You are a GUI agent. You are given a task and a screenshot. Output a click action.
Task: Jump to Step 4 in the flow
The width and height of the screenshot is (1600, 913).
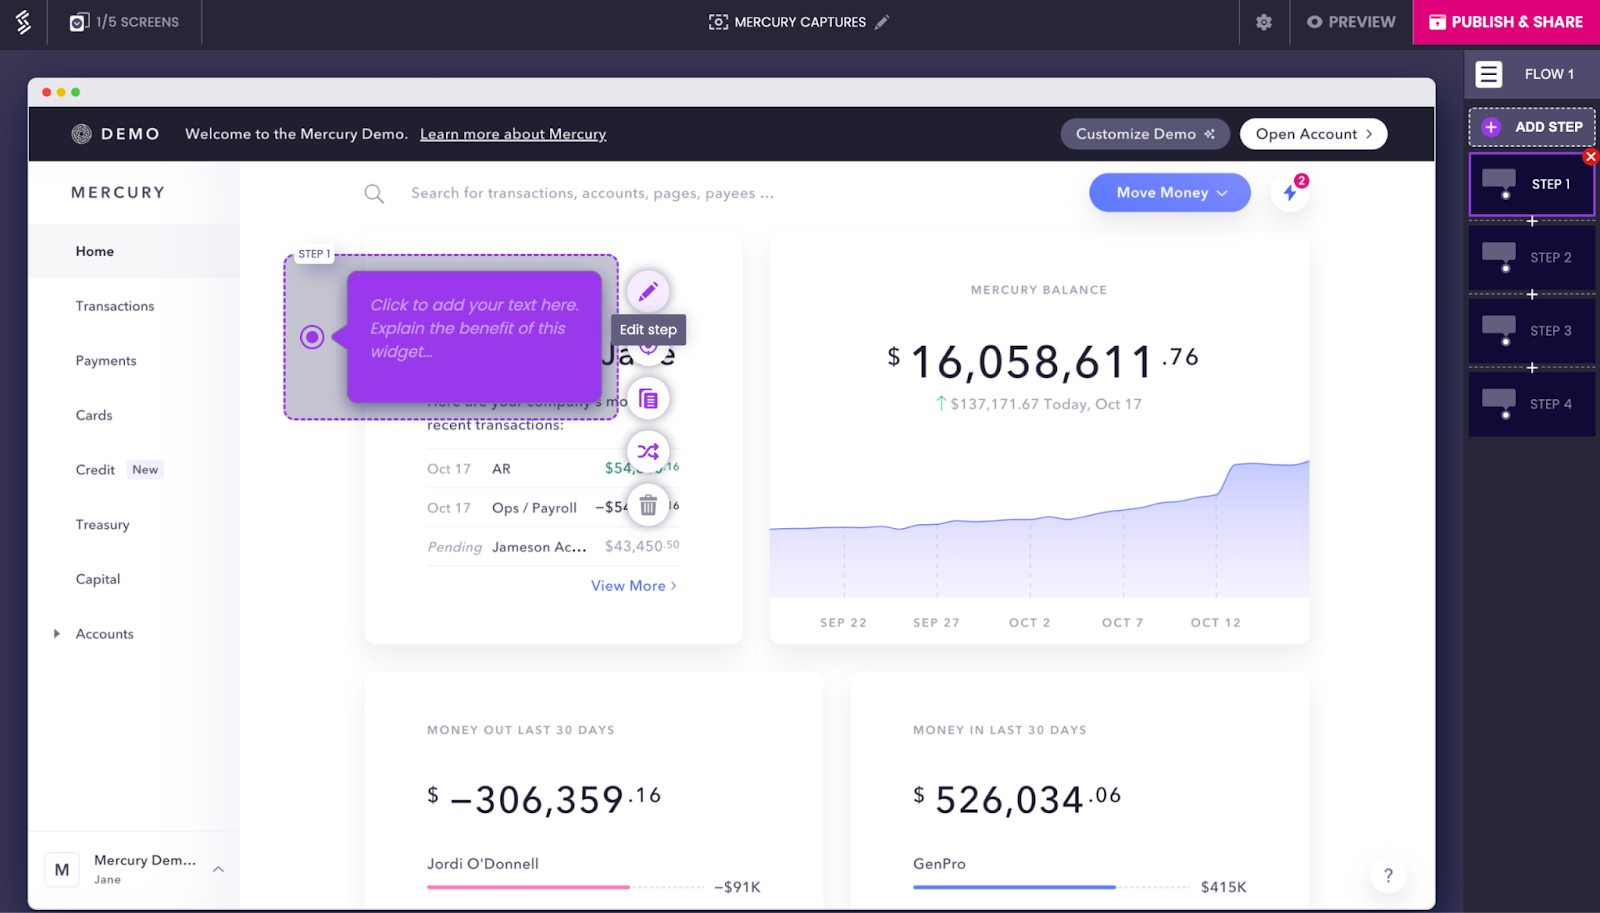(1532, 404)
